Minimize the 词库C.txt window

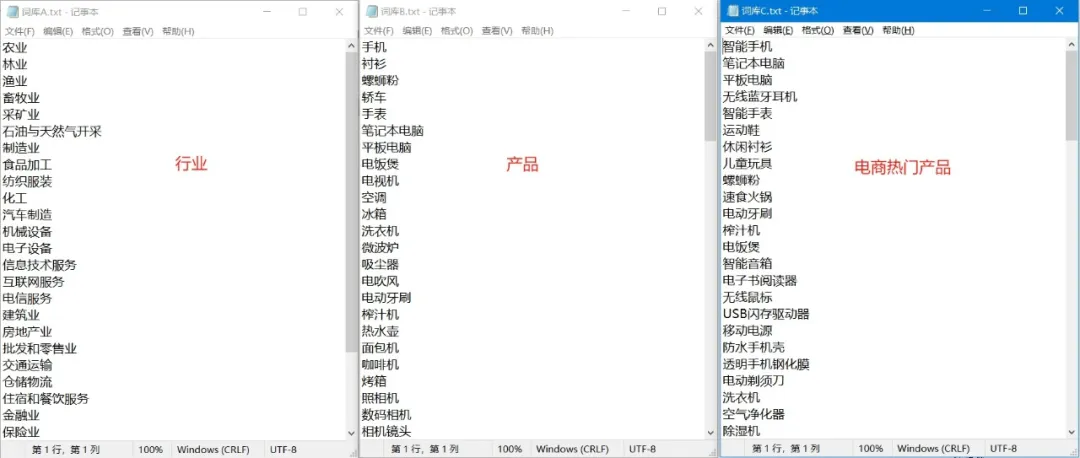[986, 10]
